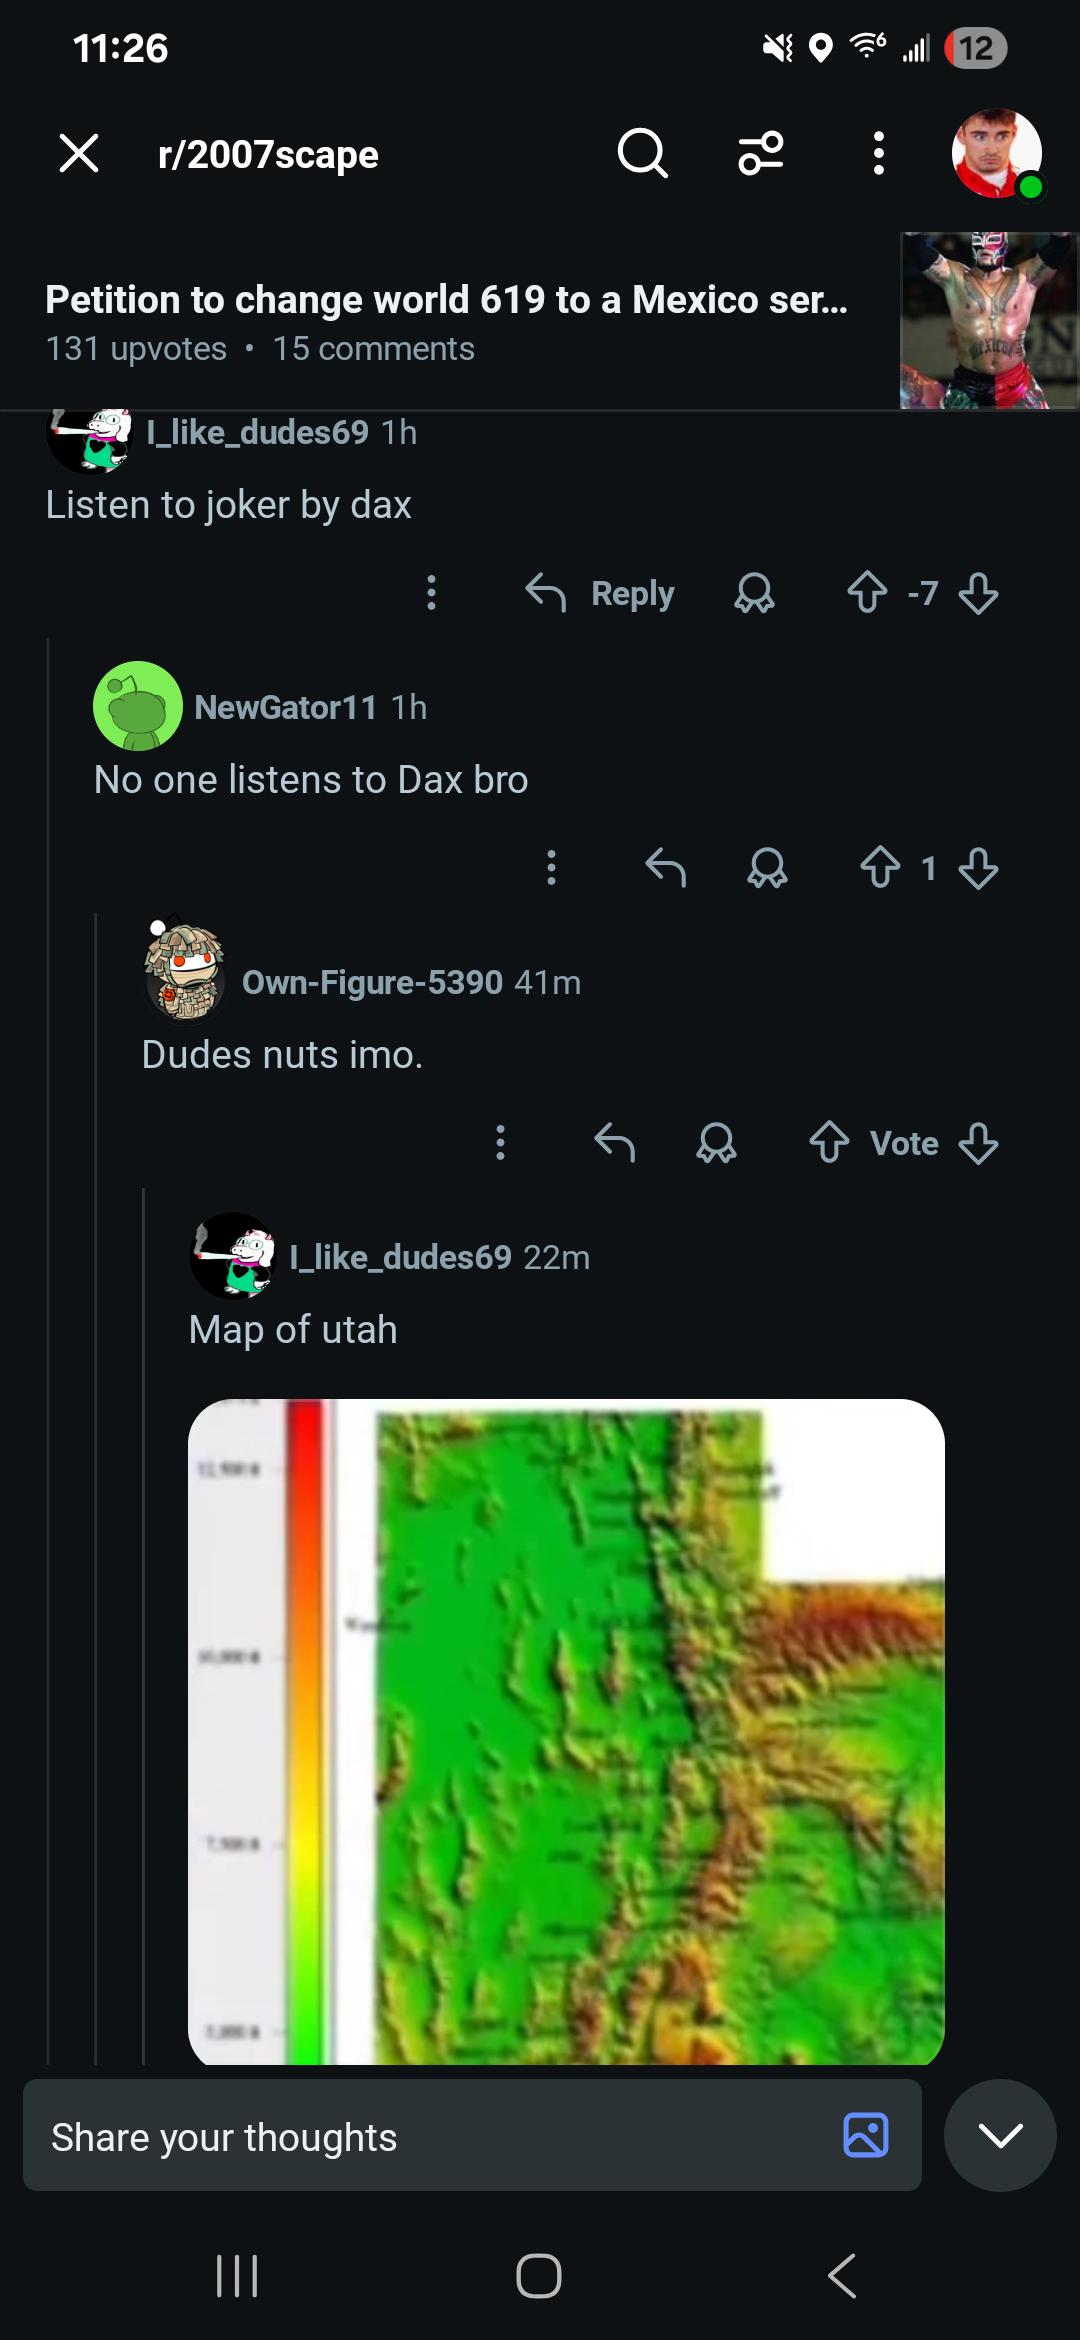Reply to NewGator11's comment with the arrow icon
1080x2340 pixels.
[665, 868]
